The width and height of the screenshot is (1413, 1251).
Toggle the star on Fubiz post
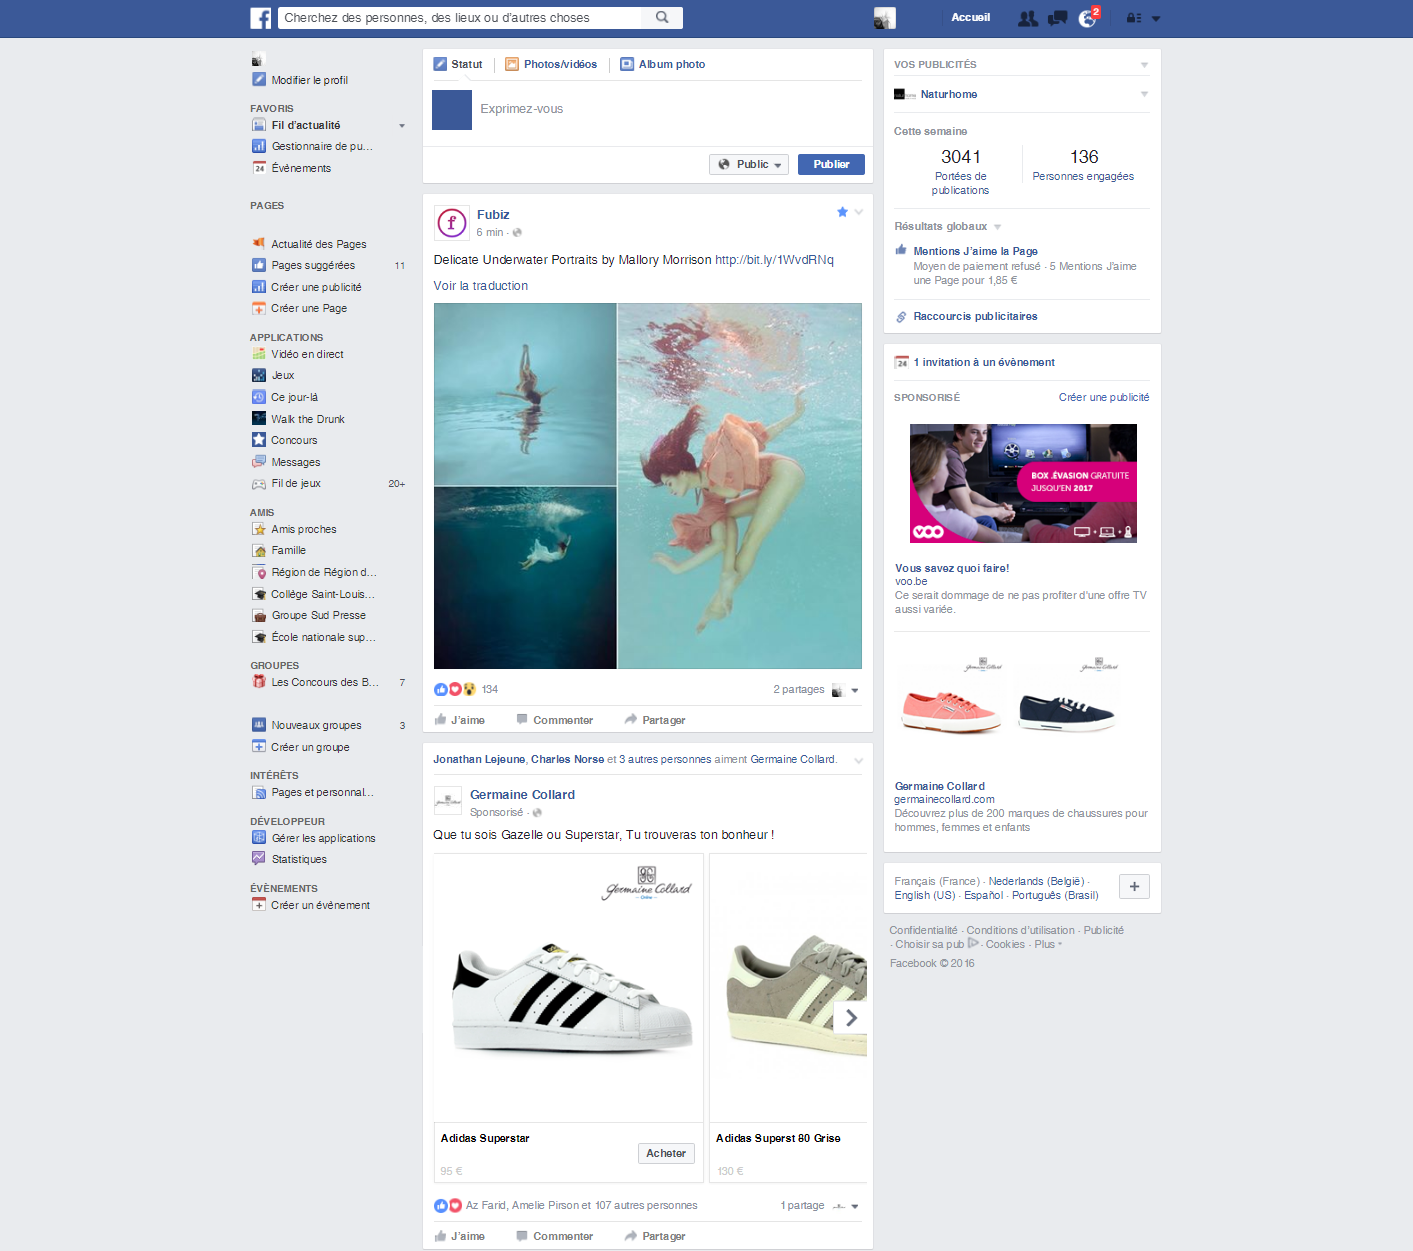coord(842,212)
